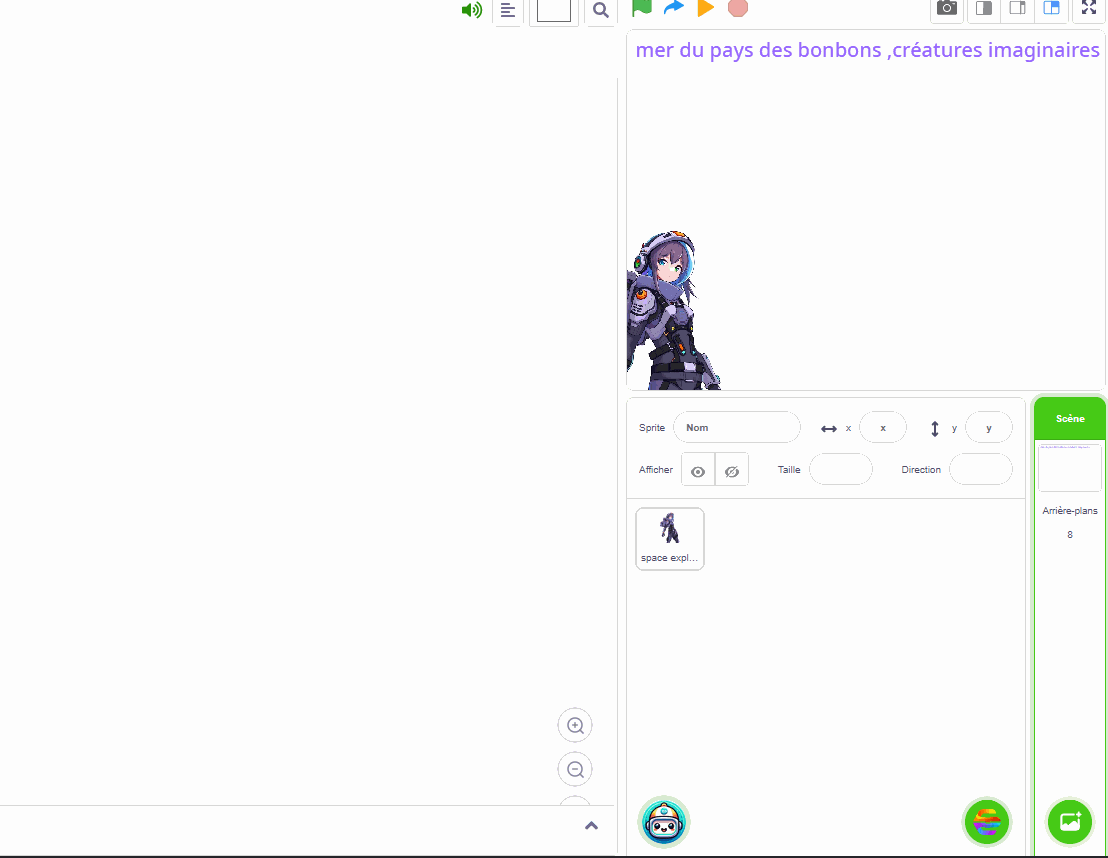Click the sprite Nom input field
Viewport: 1108px width, 858px height.
pos(737,427)
